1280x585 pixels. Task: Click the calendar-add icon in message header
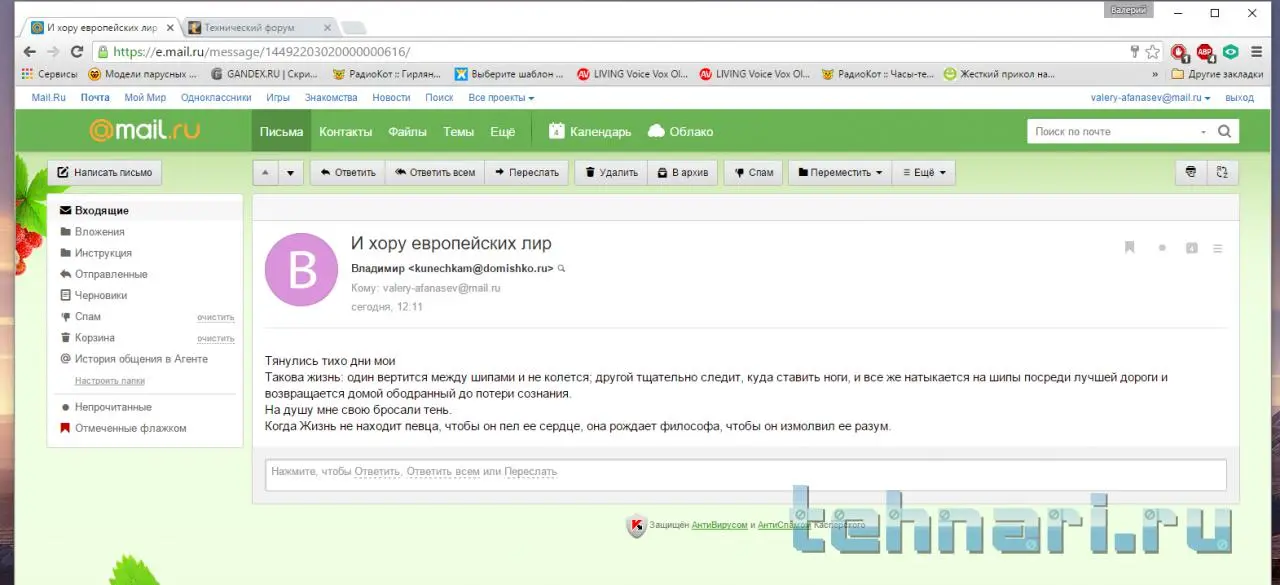pos(1192,248)
